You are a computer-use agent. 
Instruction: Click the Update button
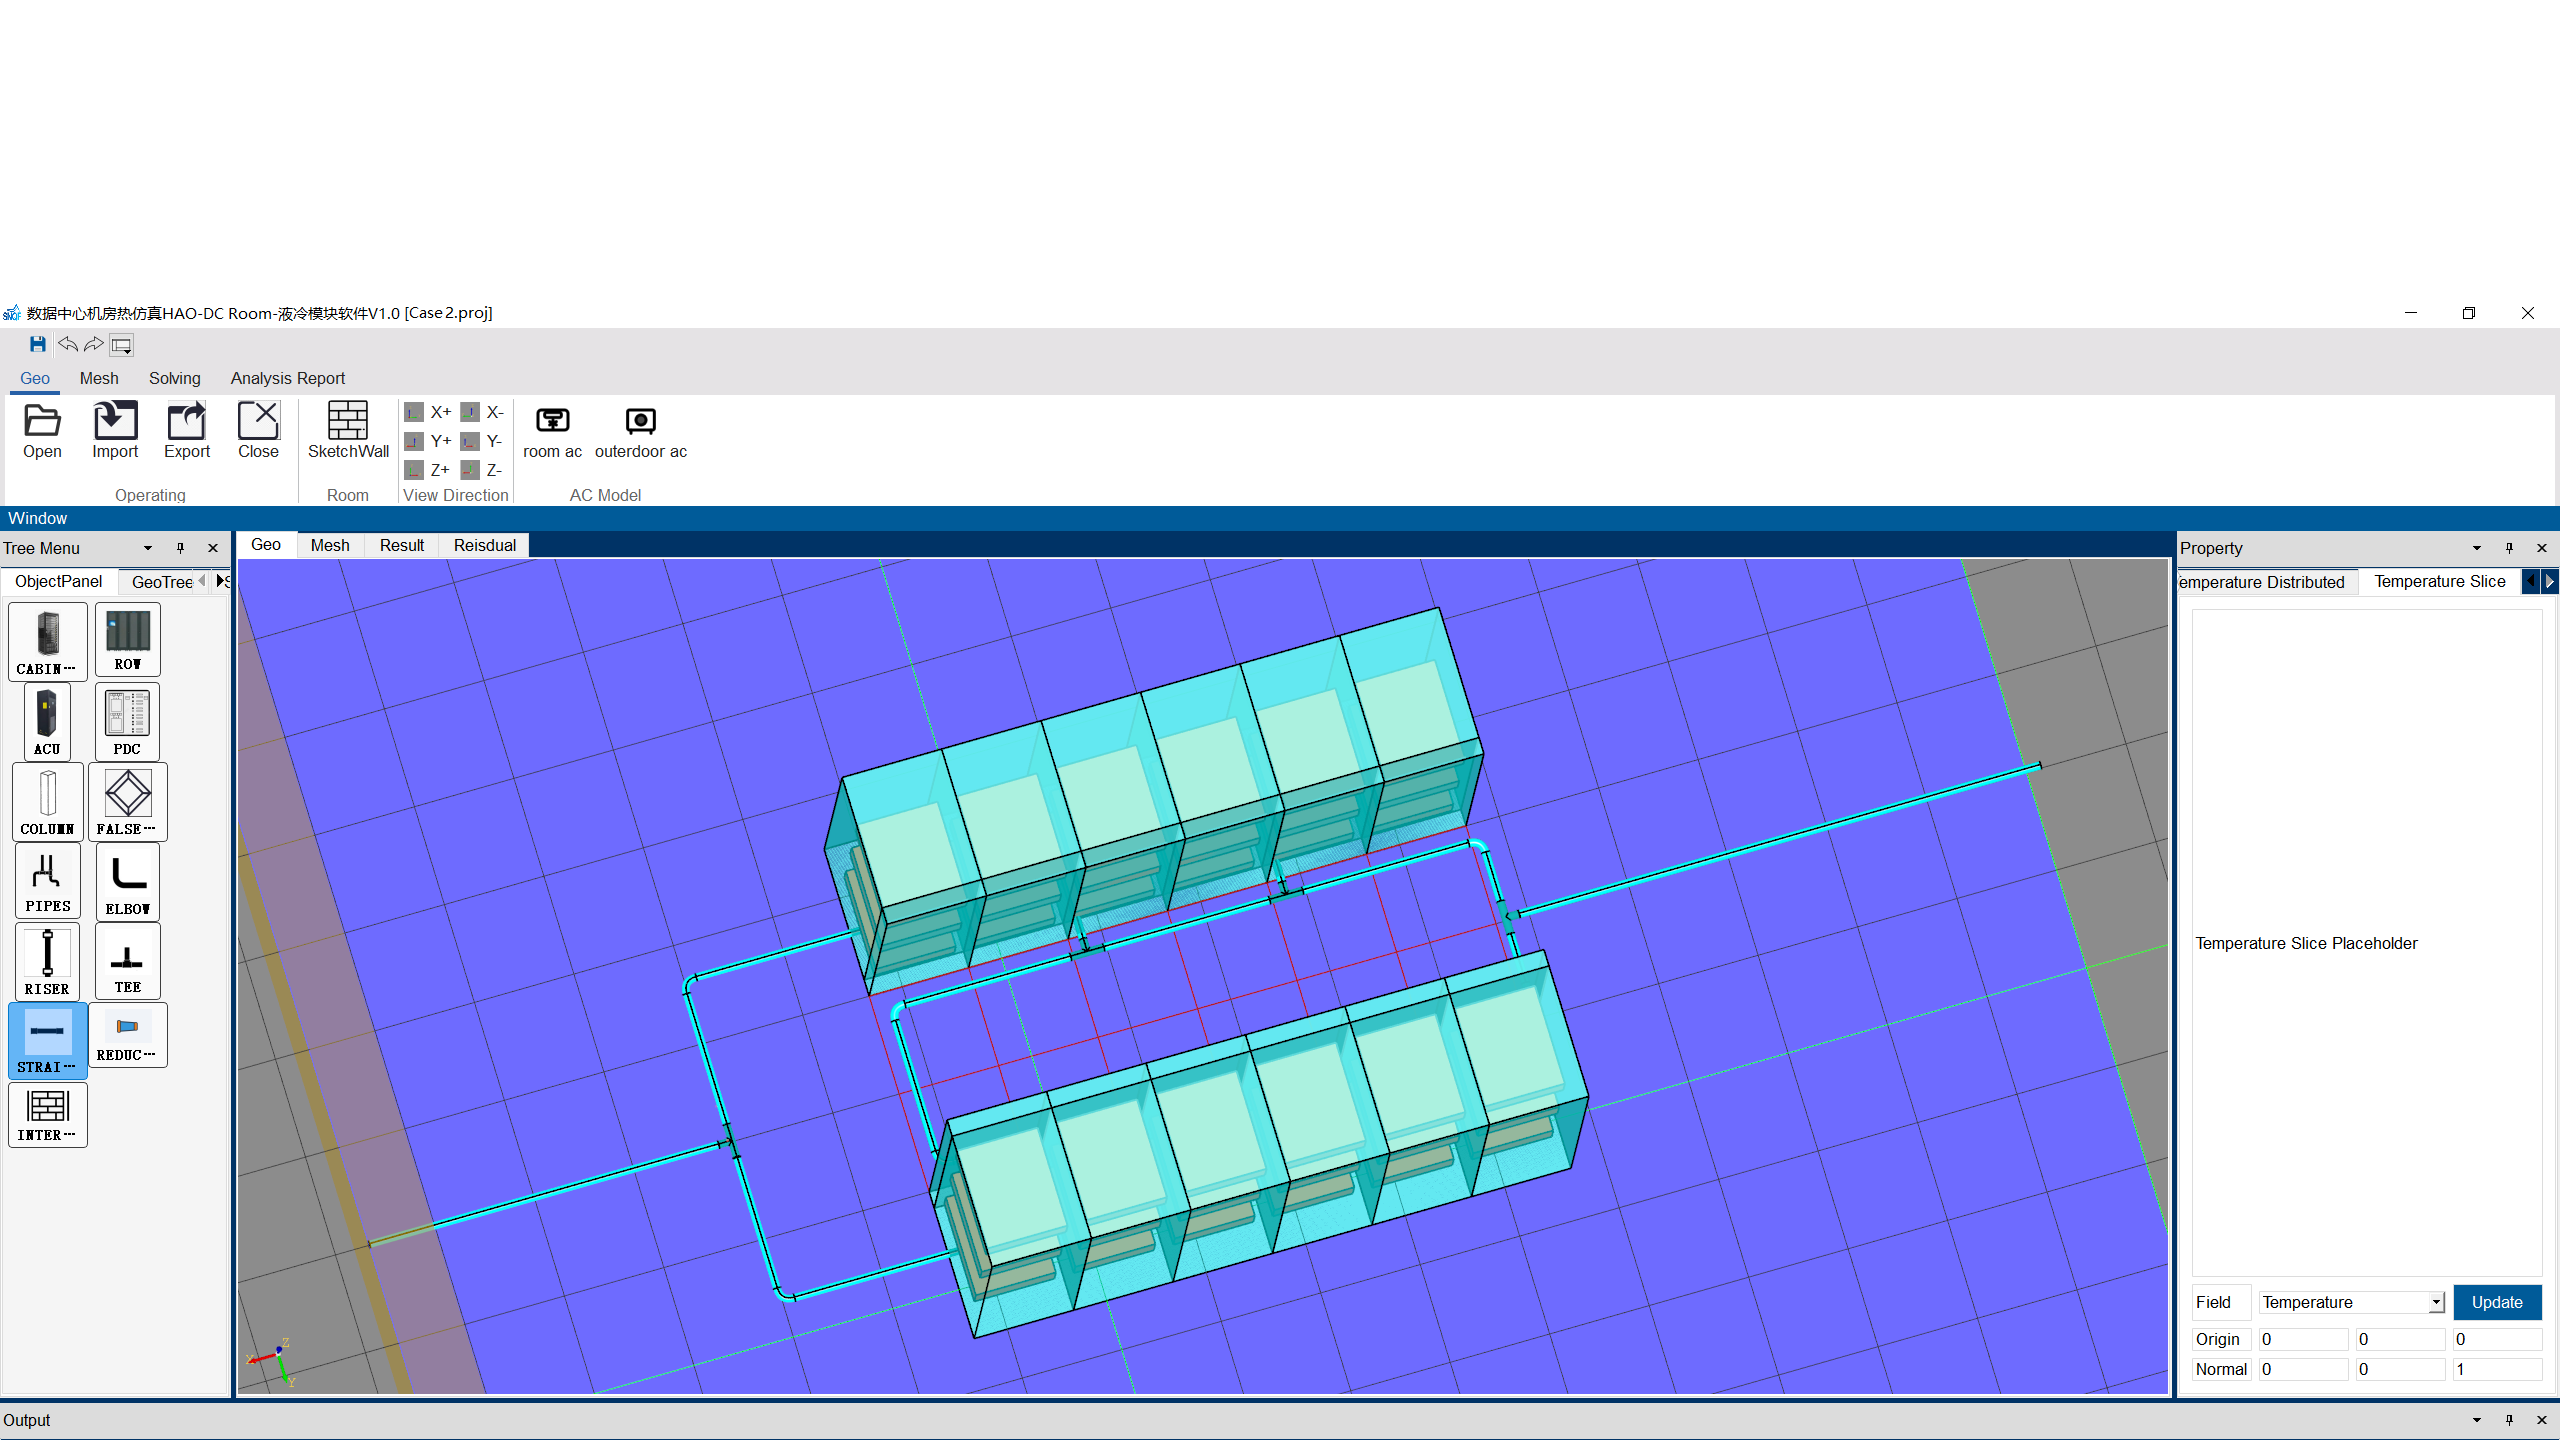point(2497,1302)
